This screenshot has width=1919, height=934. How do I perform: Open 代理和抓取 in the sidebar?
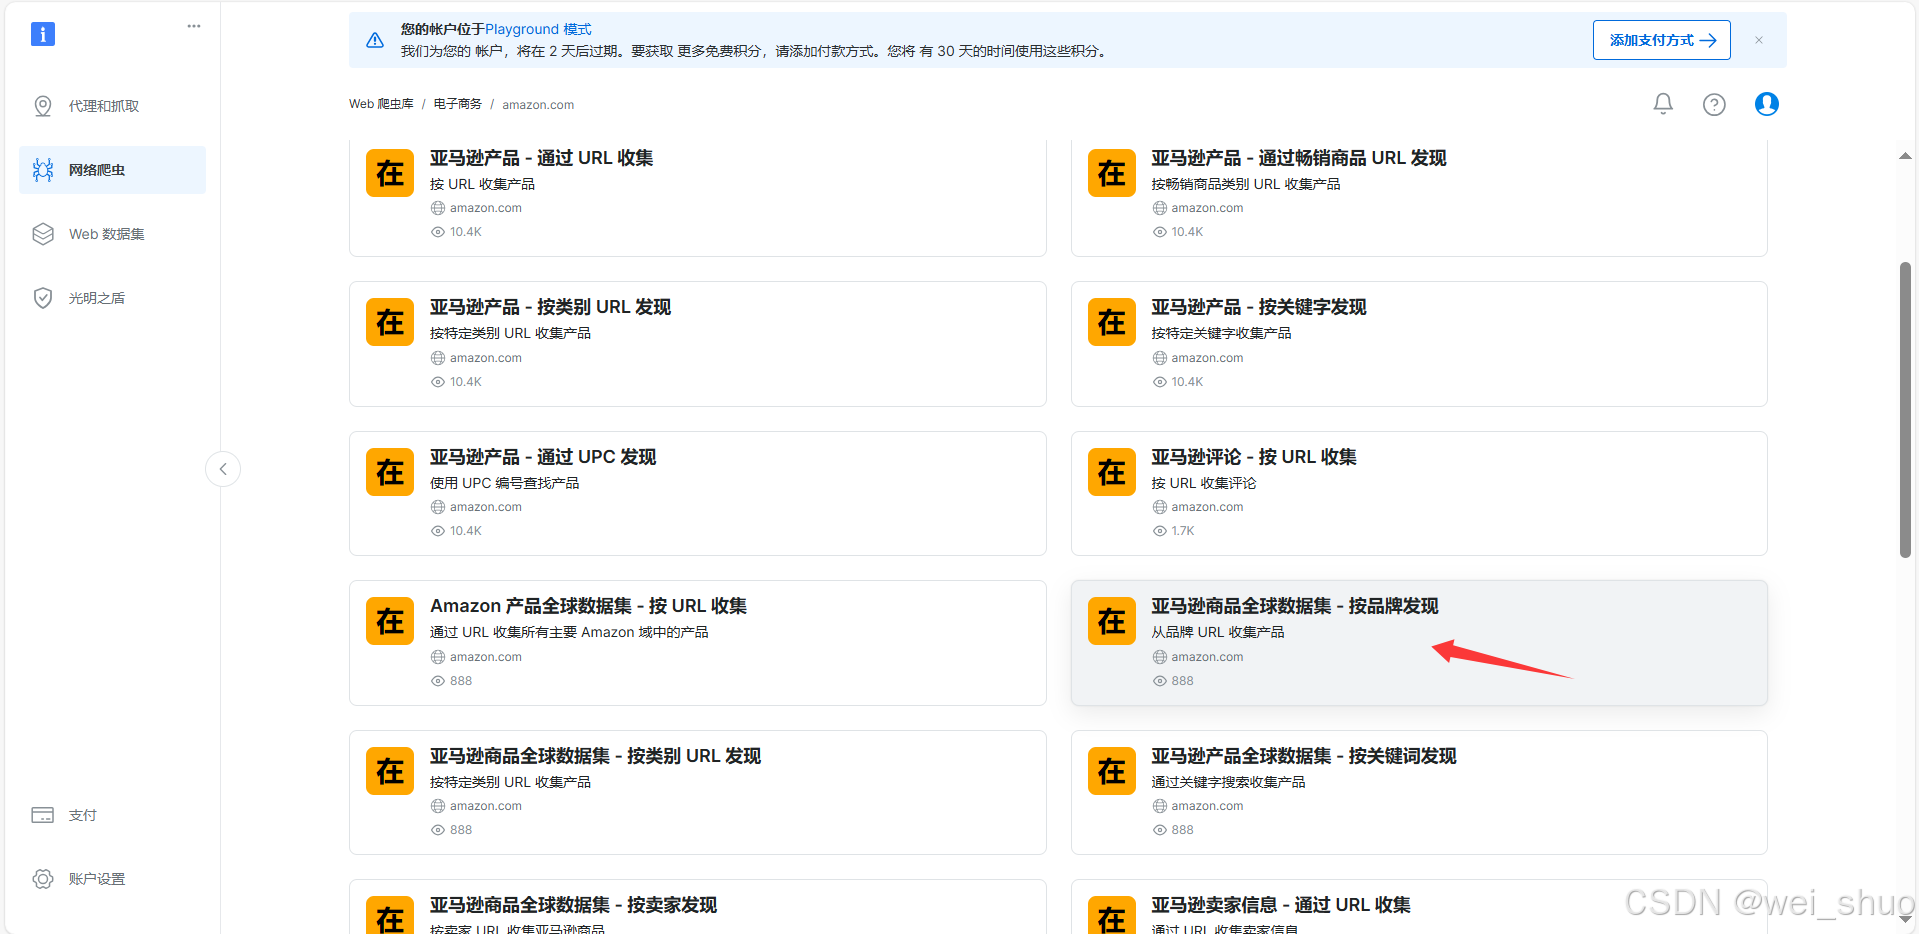(112, 106)
